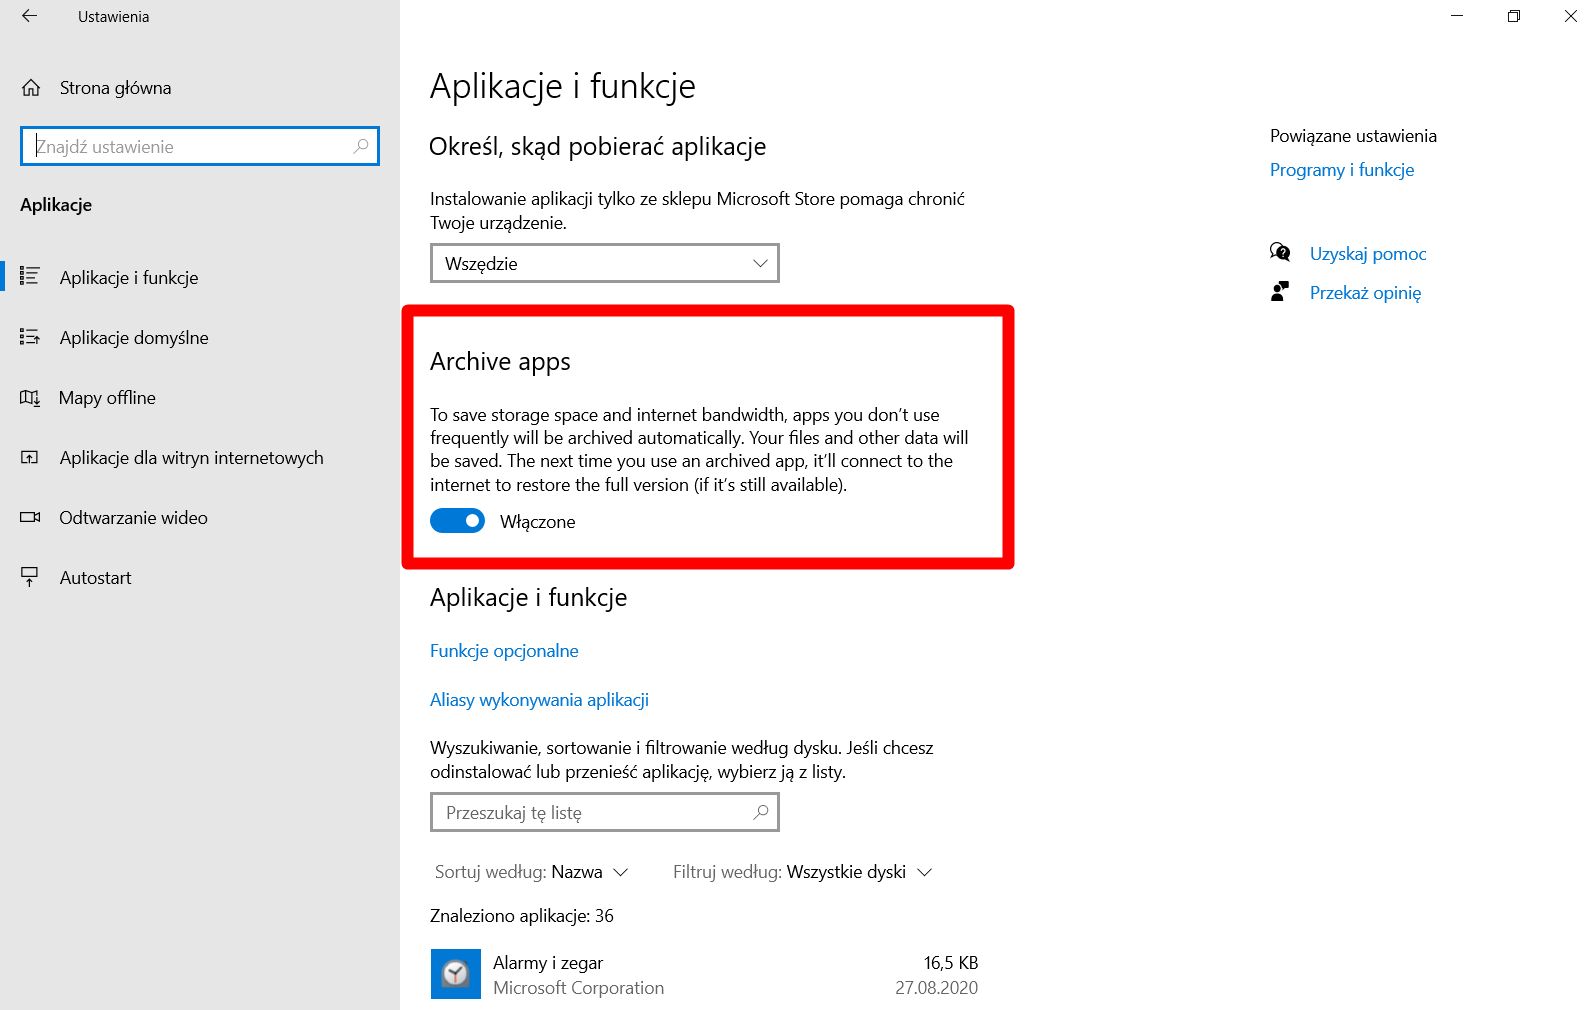Open the Sortuj według Nazwa dropdown
The image size is (1592, 1010).
click(x=532, y=872)
